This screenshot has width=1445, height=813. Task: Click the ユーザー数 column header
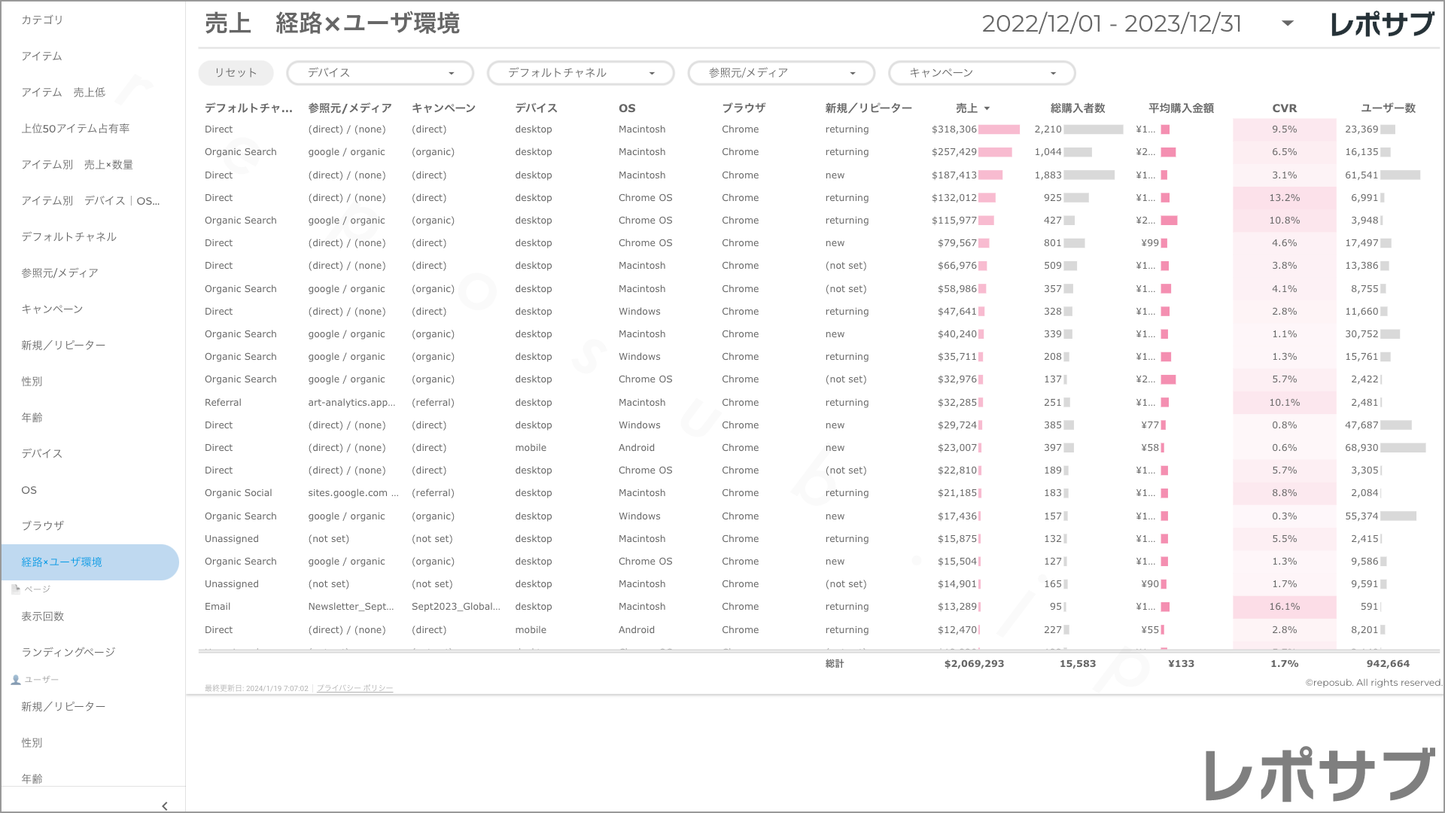point(1388,108)
